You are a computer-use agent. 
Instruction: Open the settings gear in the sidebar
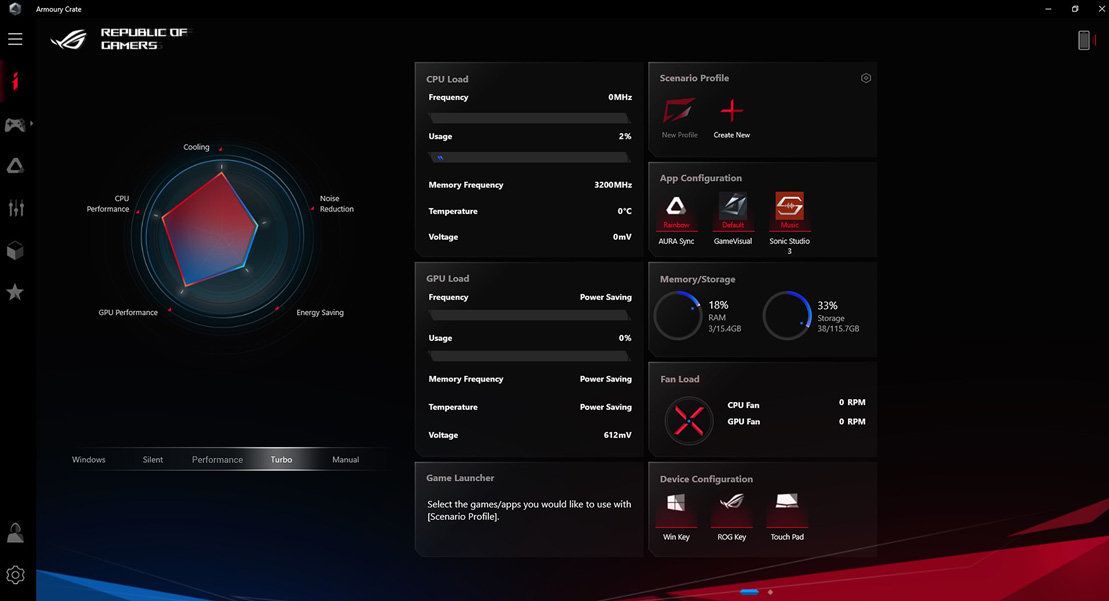[15, 575]
